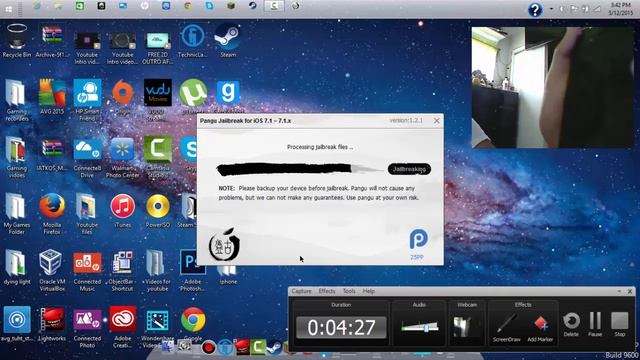Click the Pangu jailbreak progress bar
Viewport: 640px width, 360px height.
click(300, 169)
